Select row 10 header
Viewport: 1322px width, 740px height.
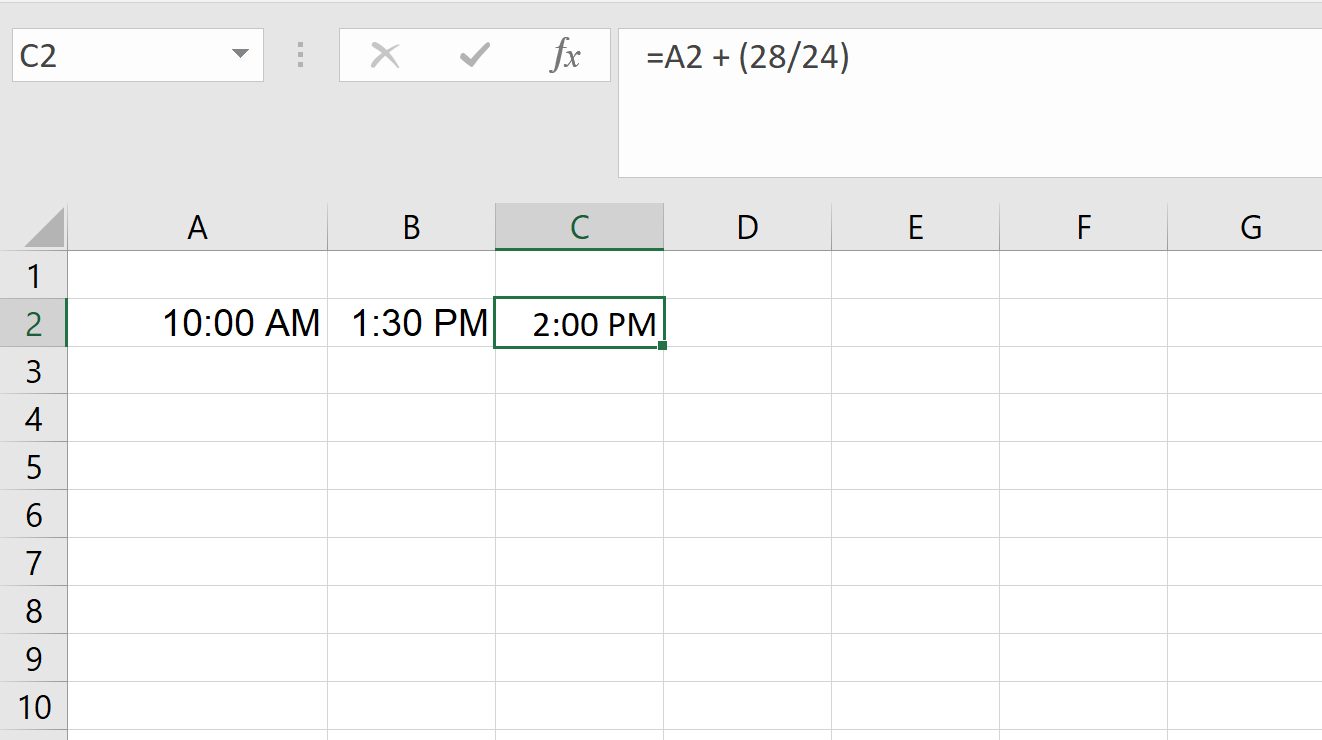(33, 707)
